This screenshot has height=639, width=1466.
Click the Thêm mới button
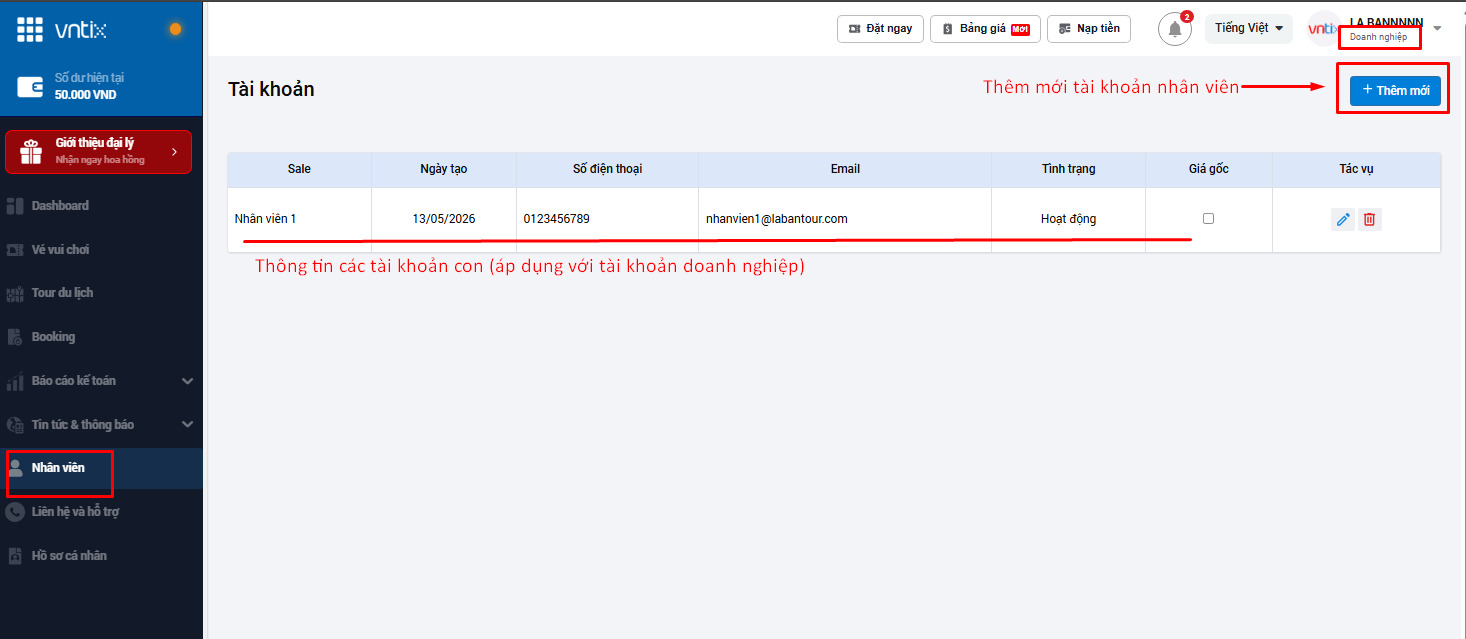pyautogui.click(x=1395, y=91)
